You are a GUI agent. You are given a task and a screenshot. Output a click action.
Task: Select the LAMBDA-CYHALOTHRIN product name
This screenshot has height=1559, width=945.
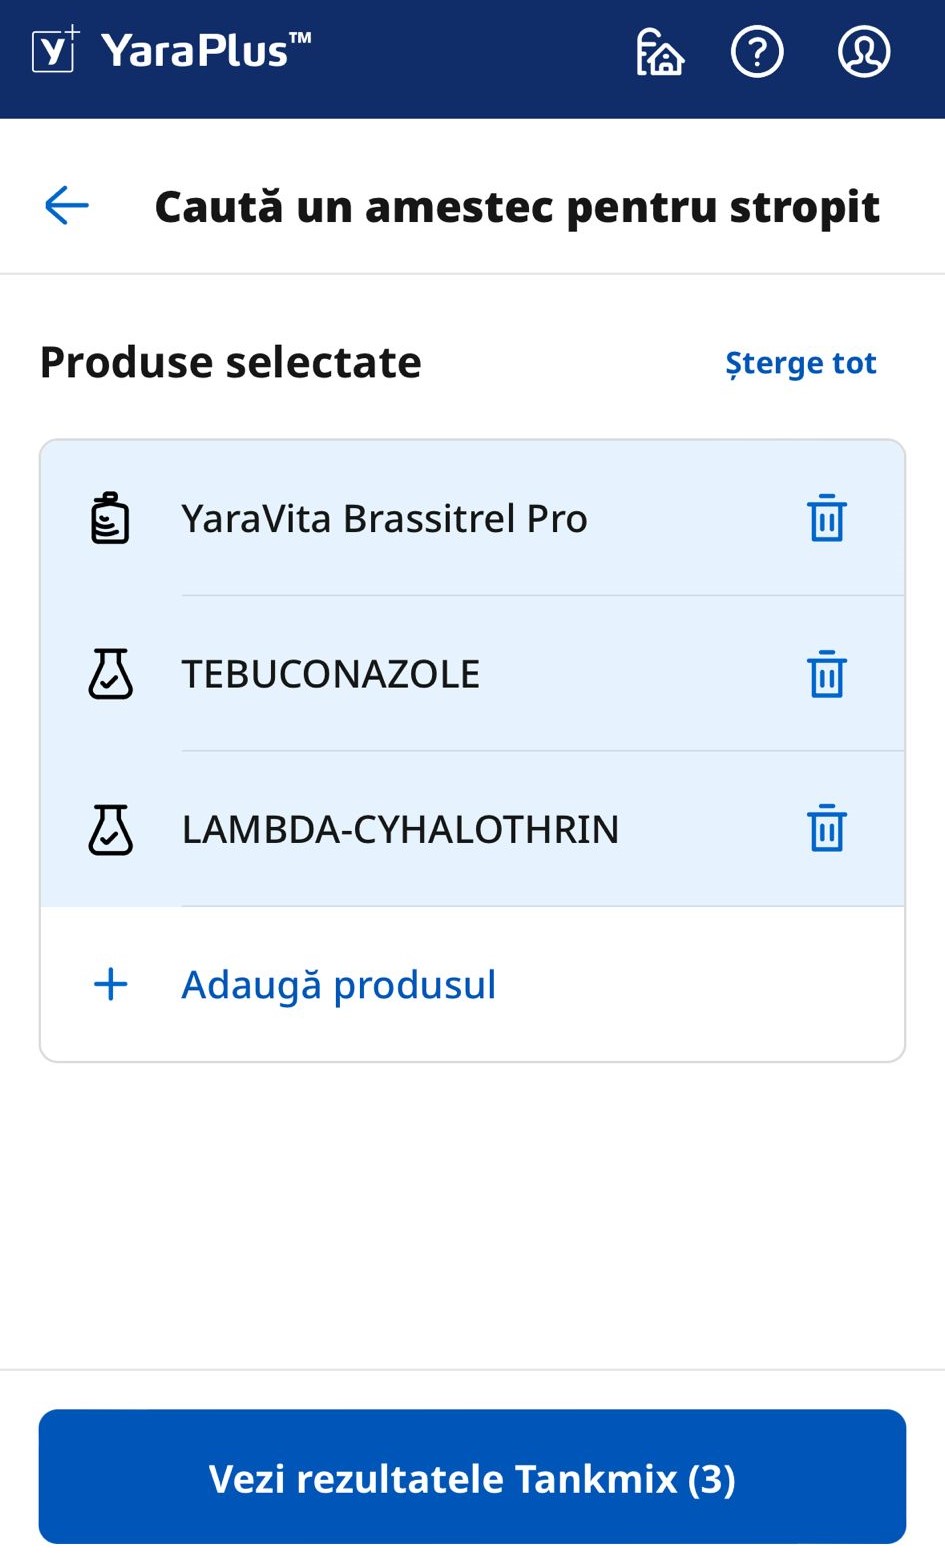(400, 830)
